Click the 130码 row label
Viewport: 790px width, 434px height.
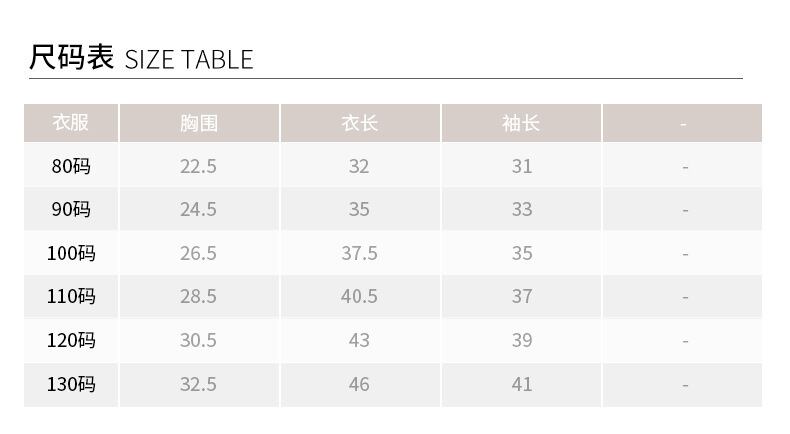click(71, 384)
